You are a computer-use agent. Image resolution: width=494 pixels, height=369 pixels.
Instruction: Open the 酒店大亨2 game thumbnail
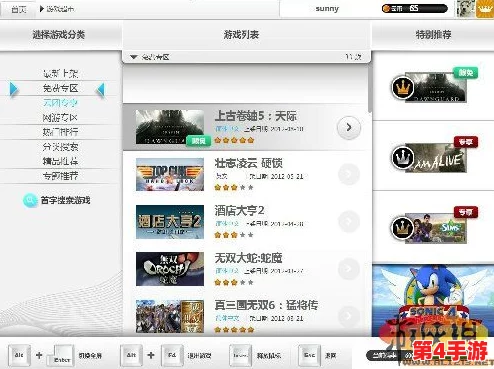point(170,222)
